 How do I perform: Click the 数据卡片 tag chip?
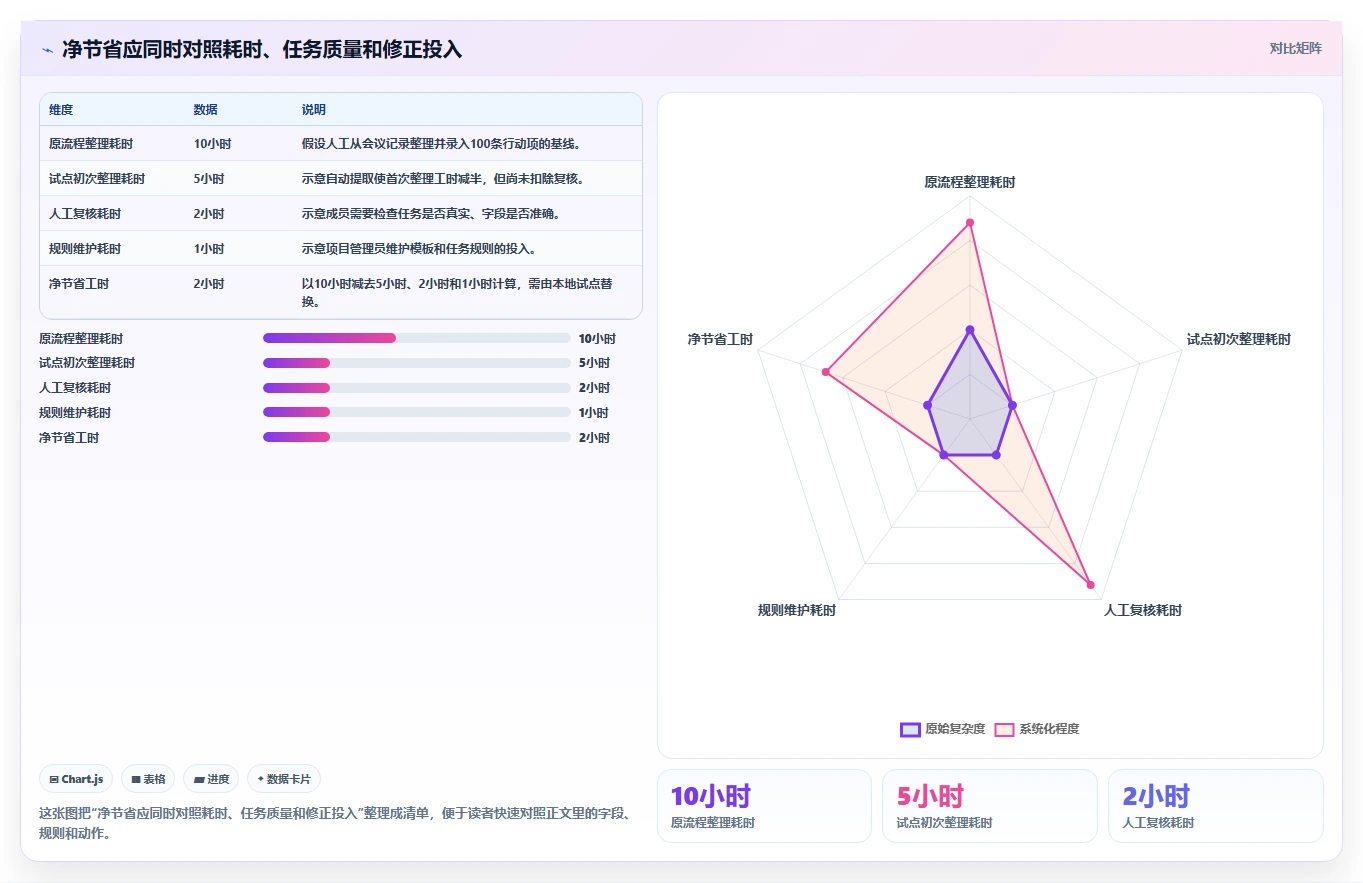(284, 779)
